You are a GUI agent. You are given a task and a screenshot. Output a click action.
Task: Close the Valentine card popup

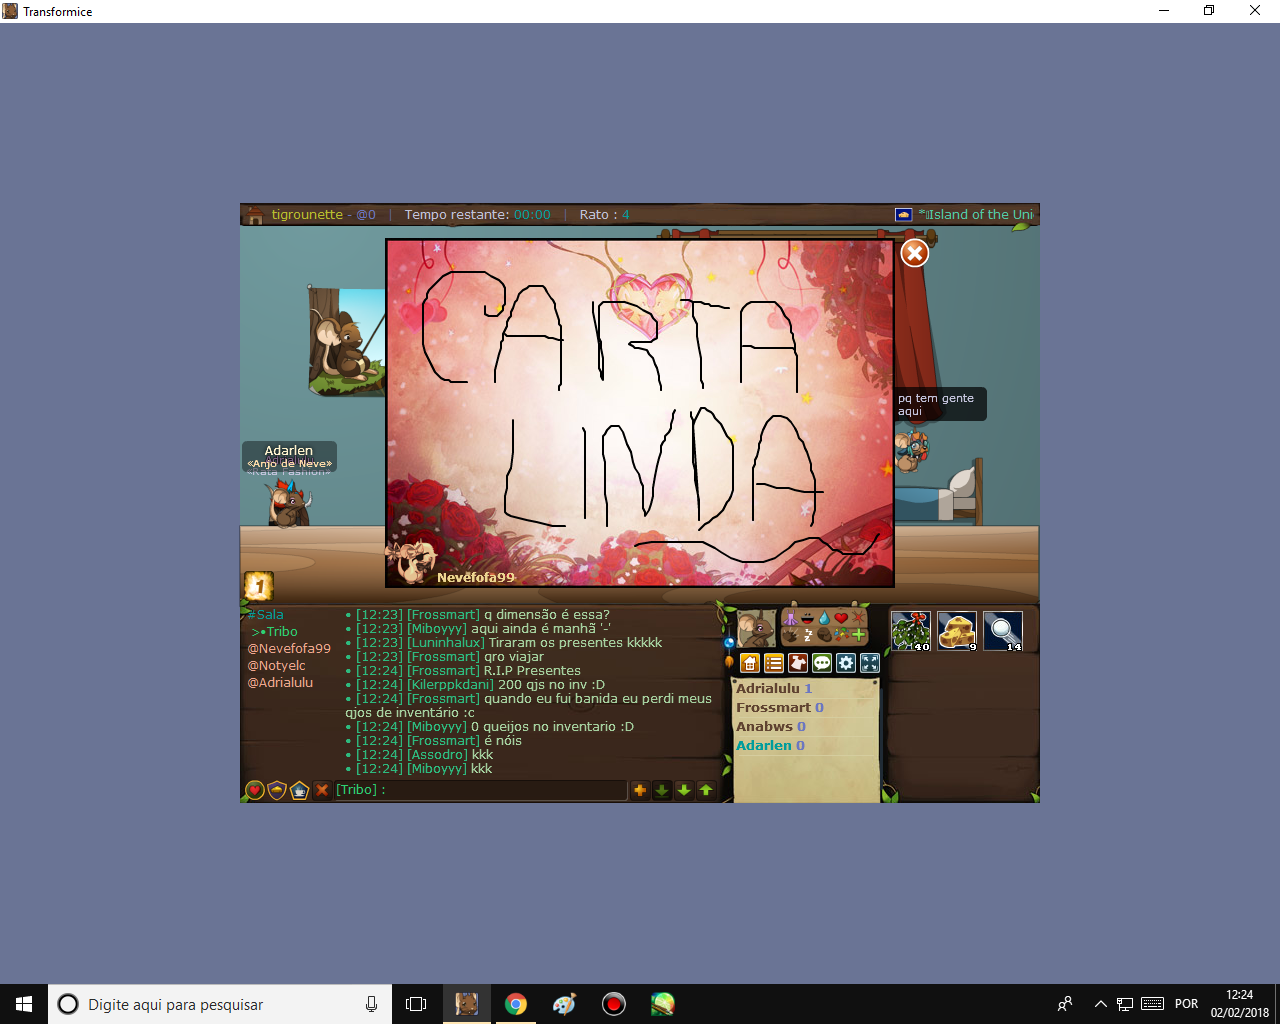coord(914,253)
